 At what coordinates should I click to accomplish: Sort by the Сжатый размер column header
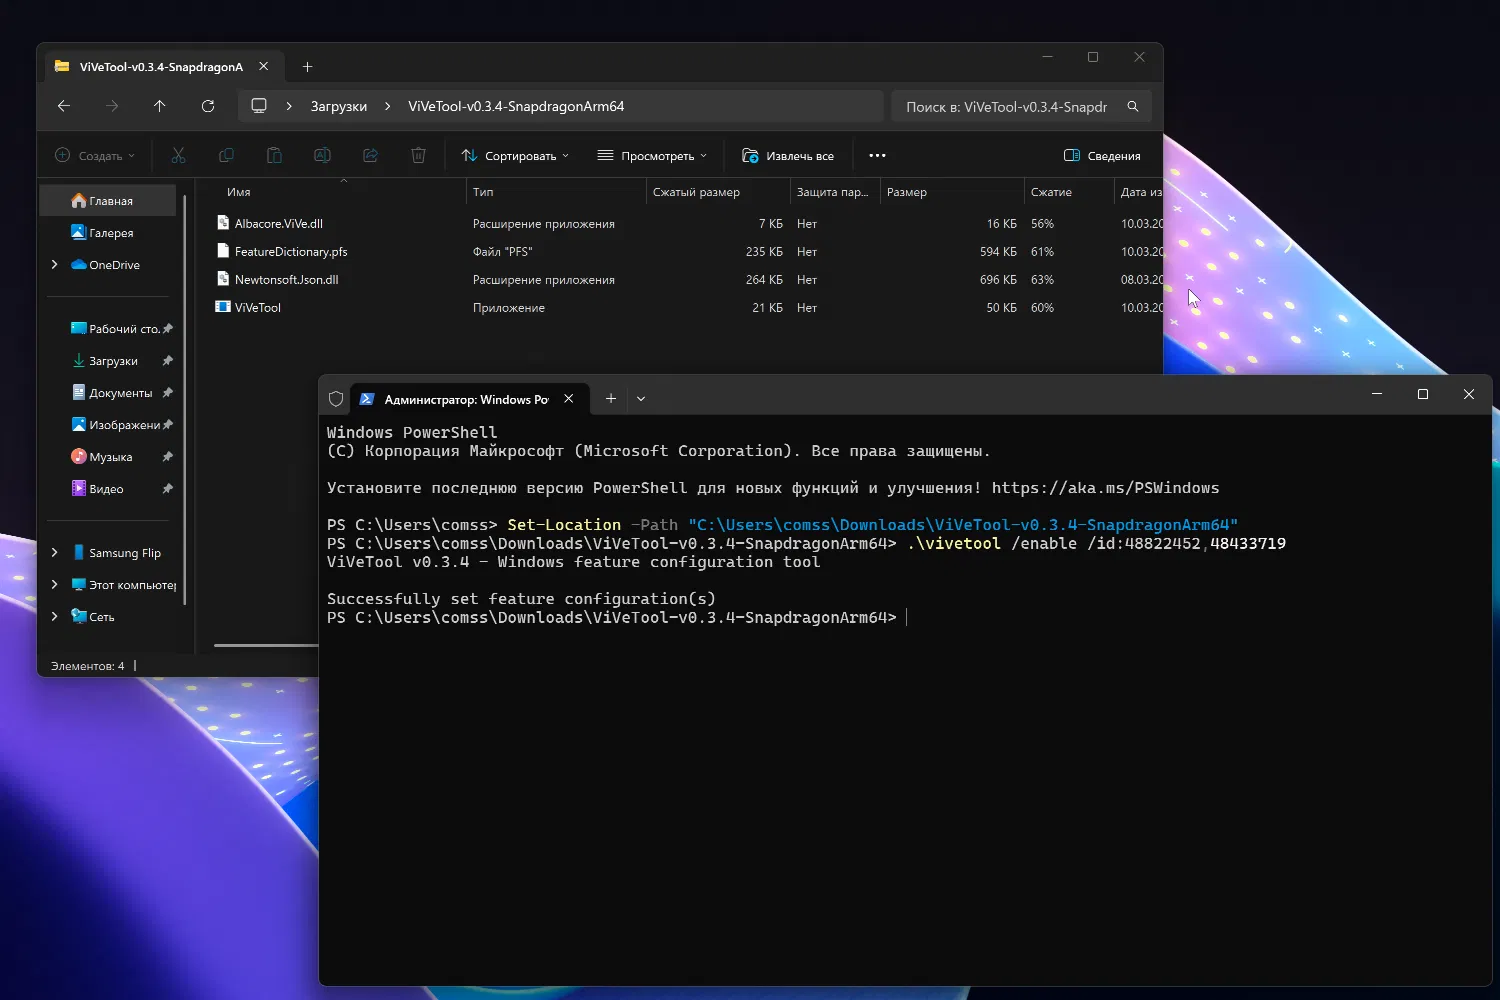pos(696,192)
